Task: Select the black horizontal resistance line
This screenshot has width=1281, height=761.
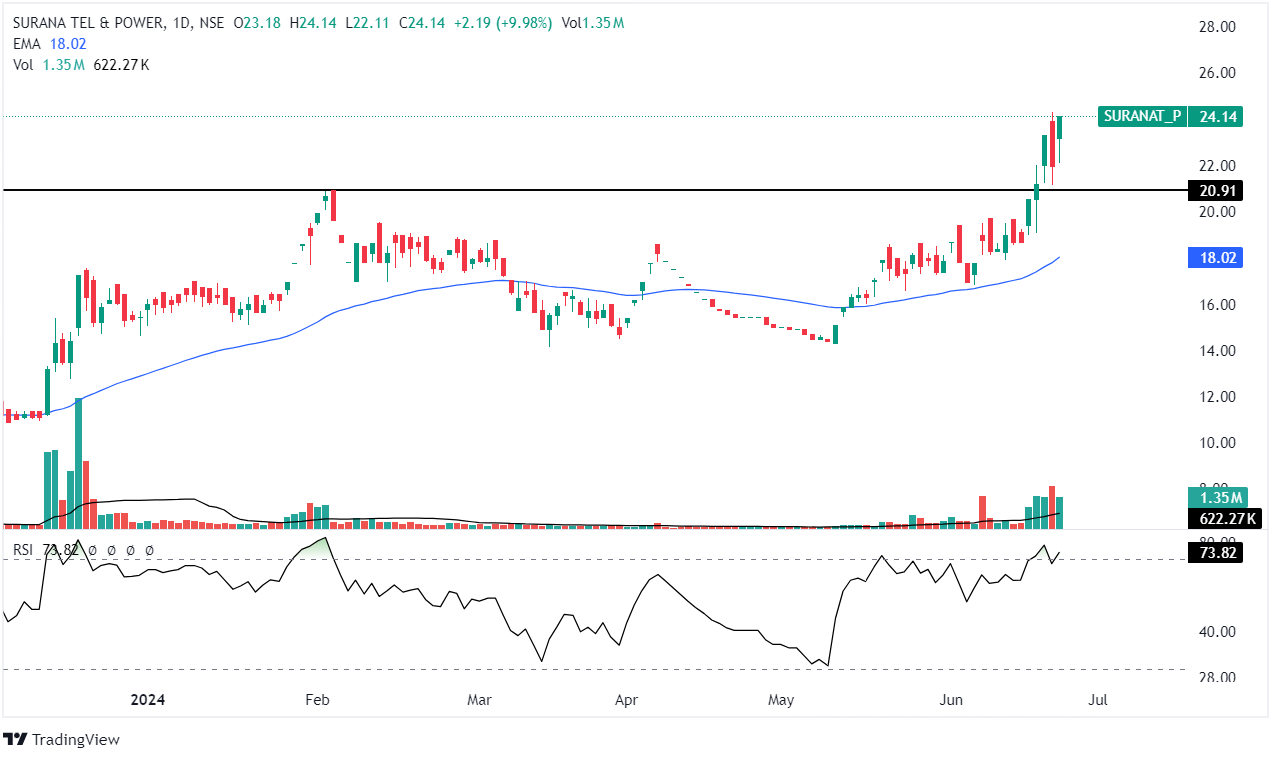Action: tap(600, 190)
